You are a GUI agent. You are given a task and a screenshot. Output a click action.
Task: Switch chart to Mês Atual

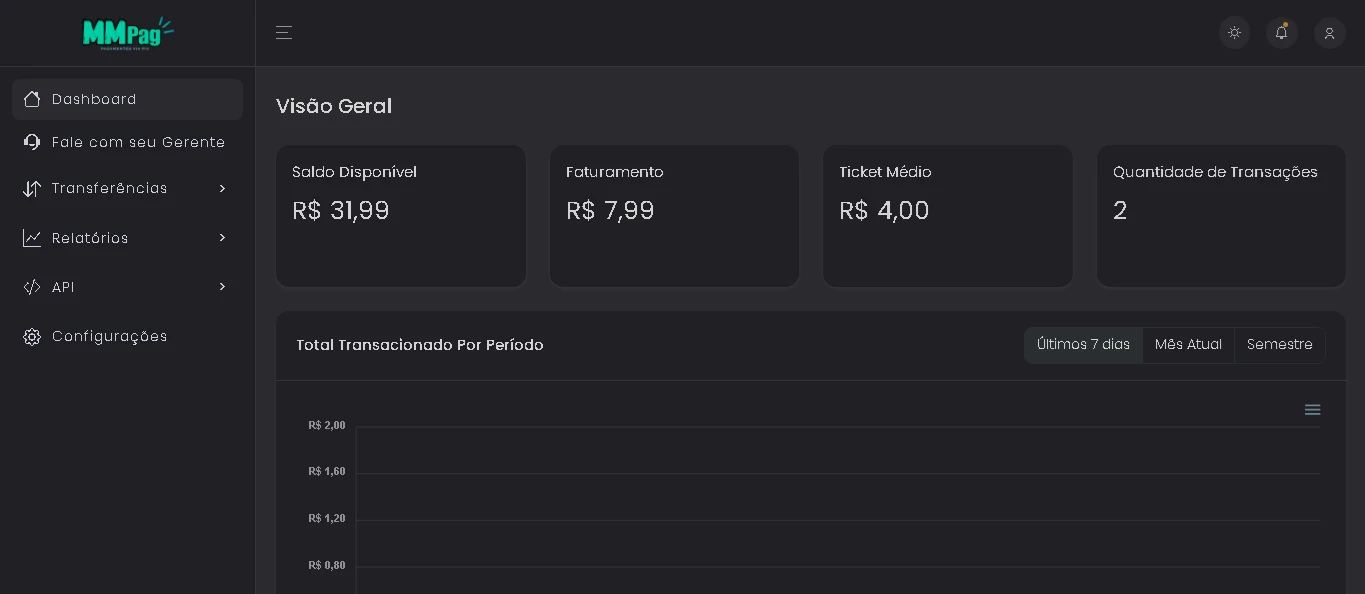(1188, 345)
